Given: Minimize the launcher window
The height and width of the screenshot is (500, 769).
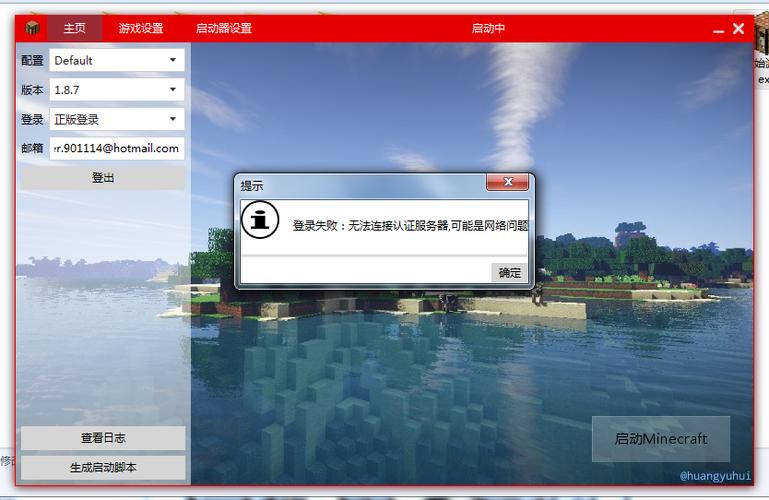Looking at the screenshot, I should 718,30.
